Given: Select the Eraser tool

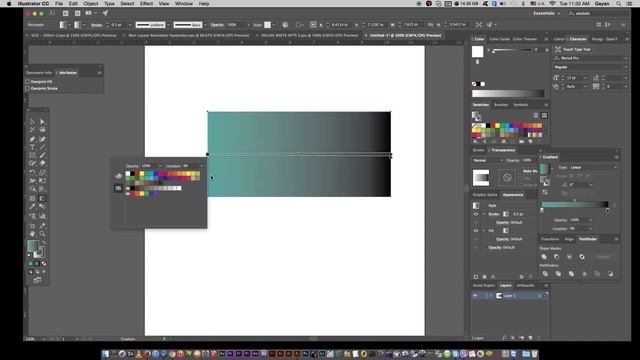Looking at the screenshot, I should pos(42,163).
